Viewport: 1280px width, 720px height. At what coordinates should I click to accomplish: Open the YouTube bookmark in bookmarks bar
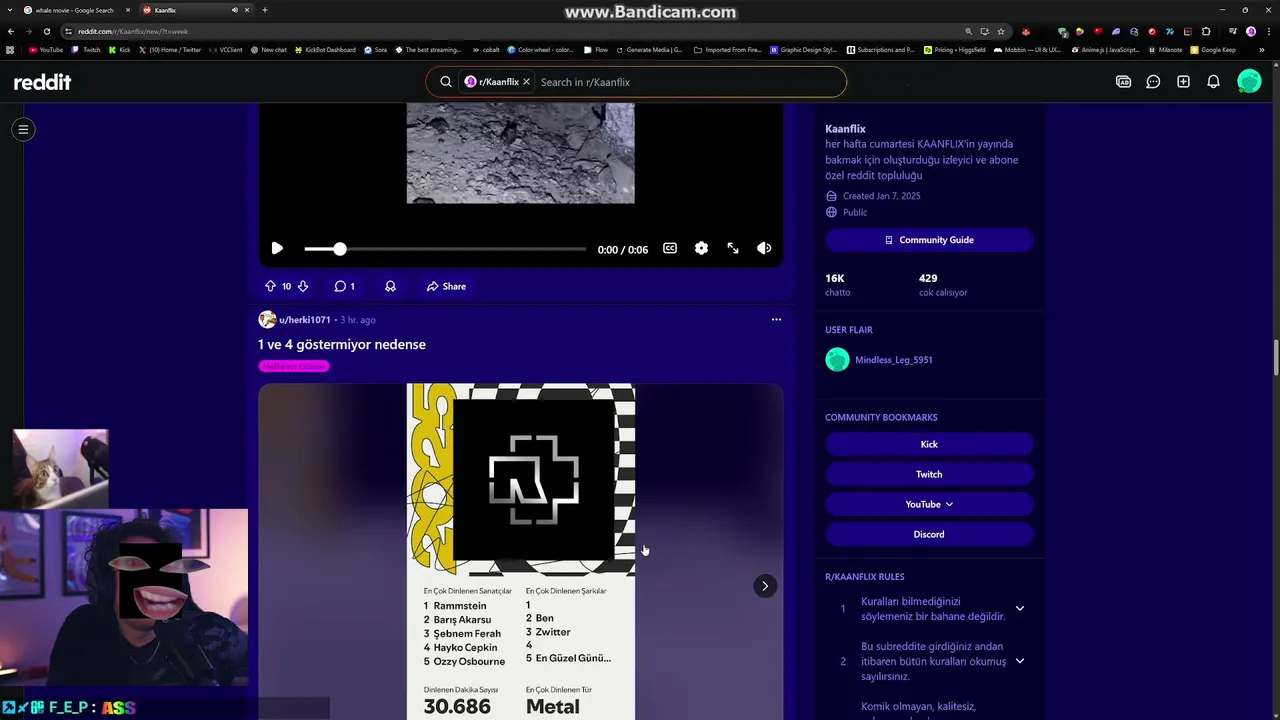[x=46, y=49]
